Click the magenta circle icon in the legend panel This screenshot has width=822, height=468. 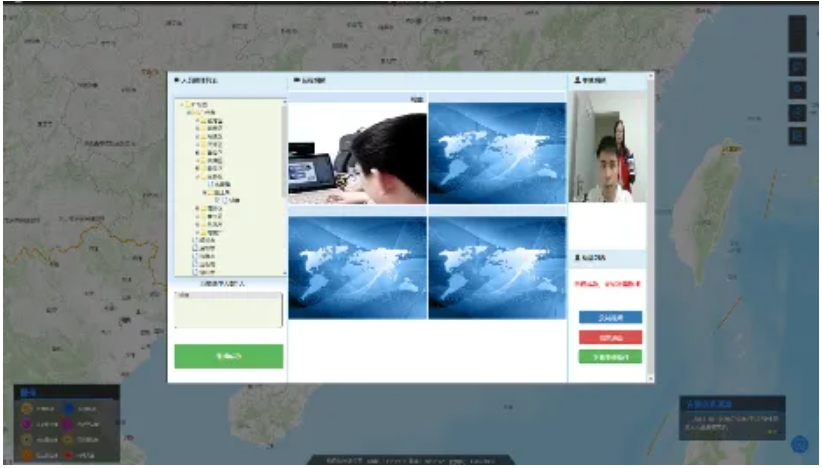pyautogui.click(x=26, y=424)
